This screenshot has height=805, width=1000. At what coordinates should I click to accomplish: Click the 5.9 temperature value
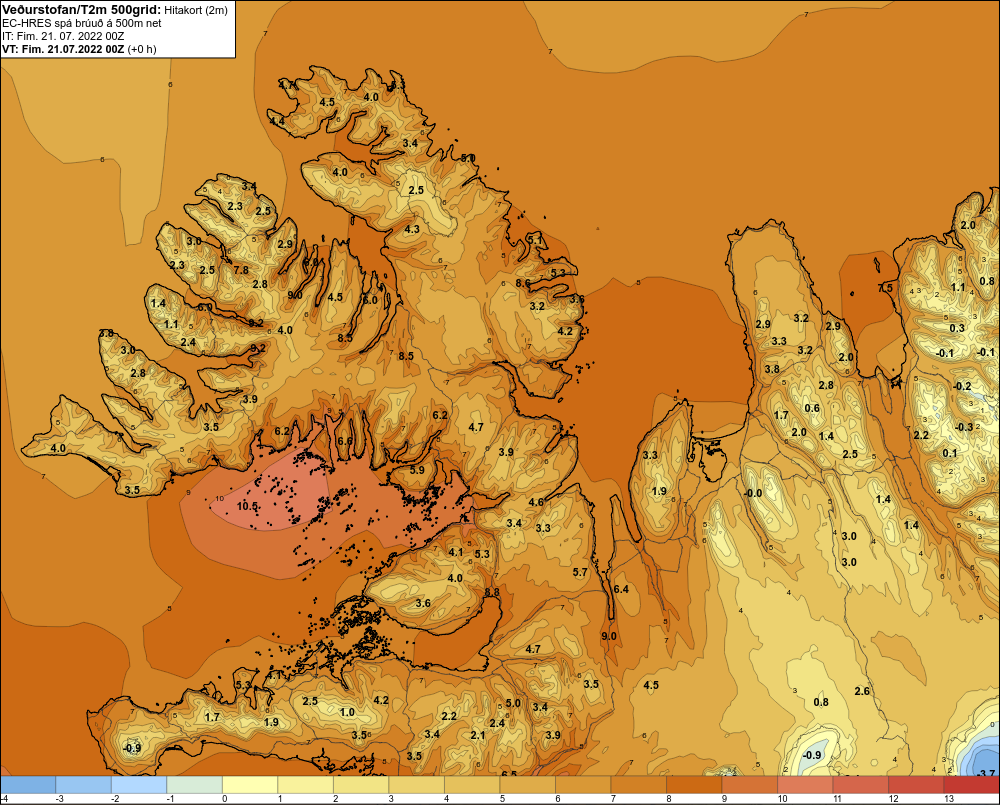[x=417, y=470]
